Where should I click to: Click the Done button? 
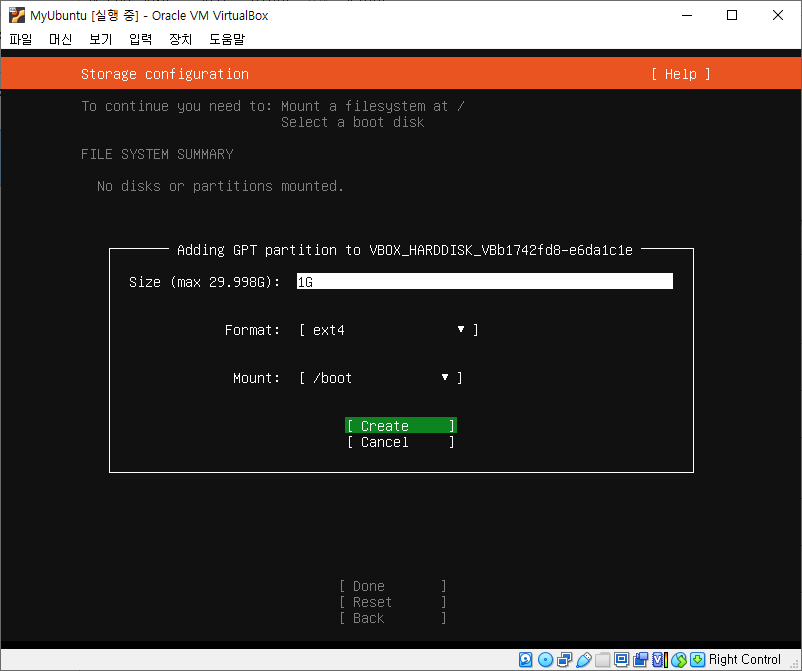[x=393, y=586]
